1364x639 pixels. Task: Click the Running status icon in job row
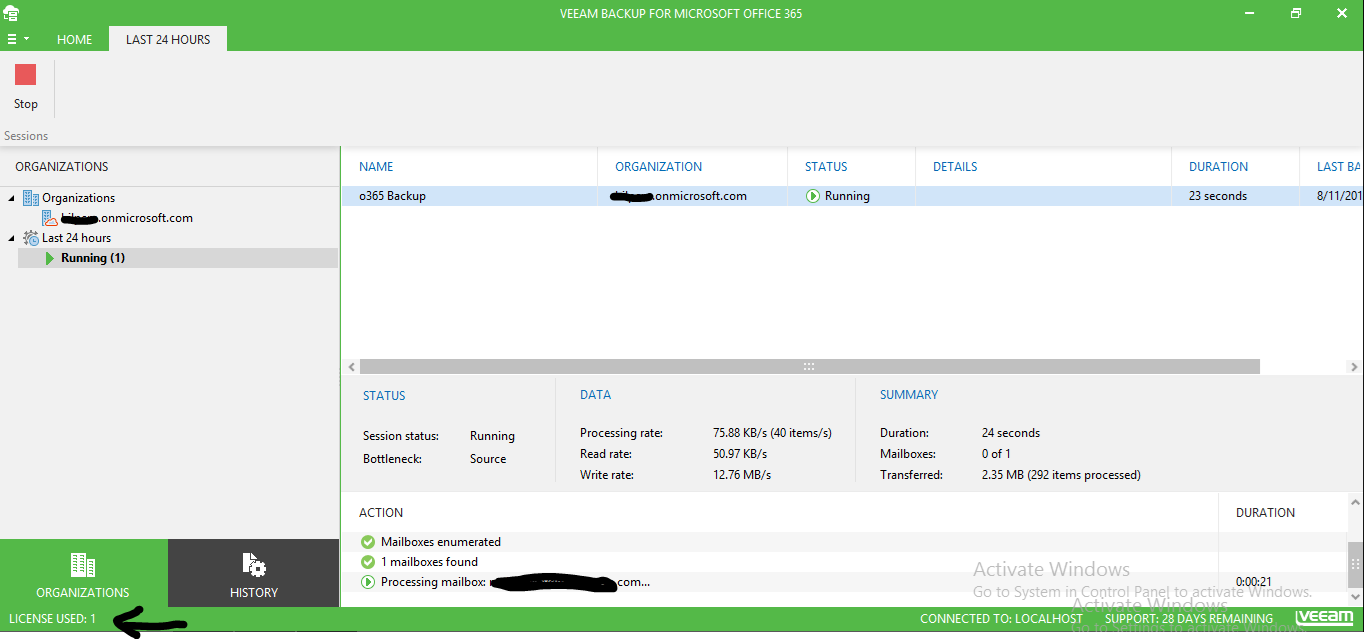pos(813,196)
